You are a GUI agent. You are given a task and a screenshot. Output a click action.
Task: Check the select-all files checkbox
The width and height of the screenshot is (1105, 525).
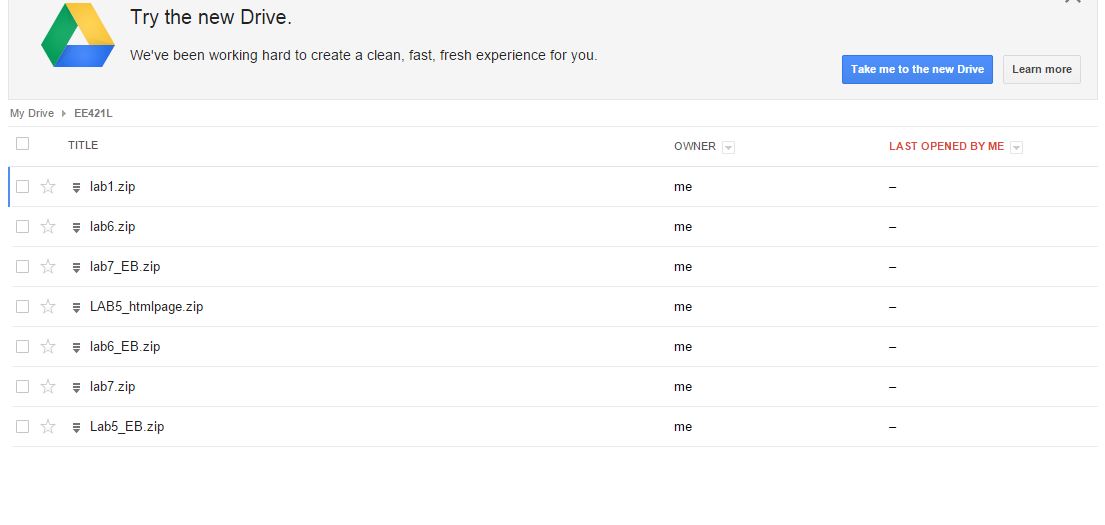pyautogui.click(x=23, y=144)
